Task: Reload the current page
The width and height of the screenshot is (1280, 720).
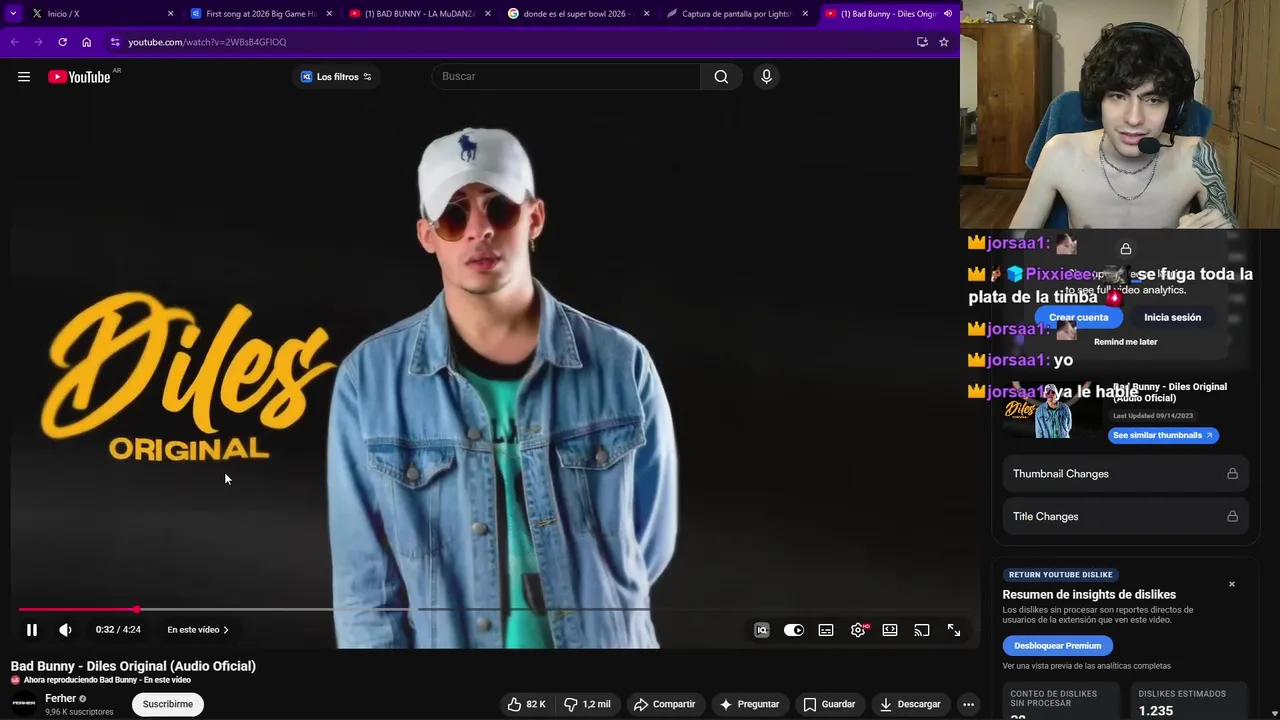Action: [62, 42]
